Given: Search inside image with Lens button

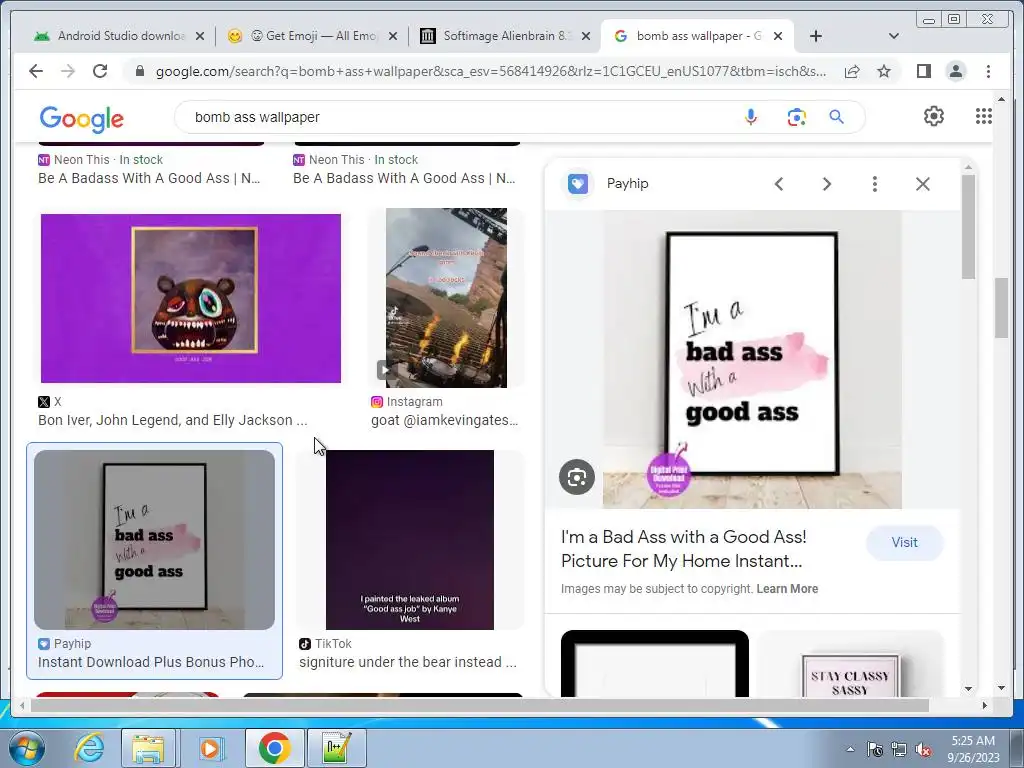Looking at the screenshot, I should pos(577,477).
